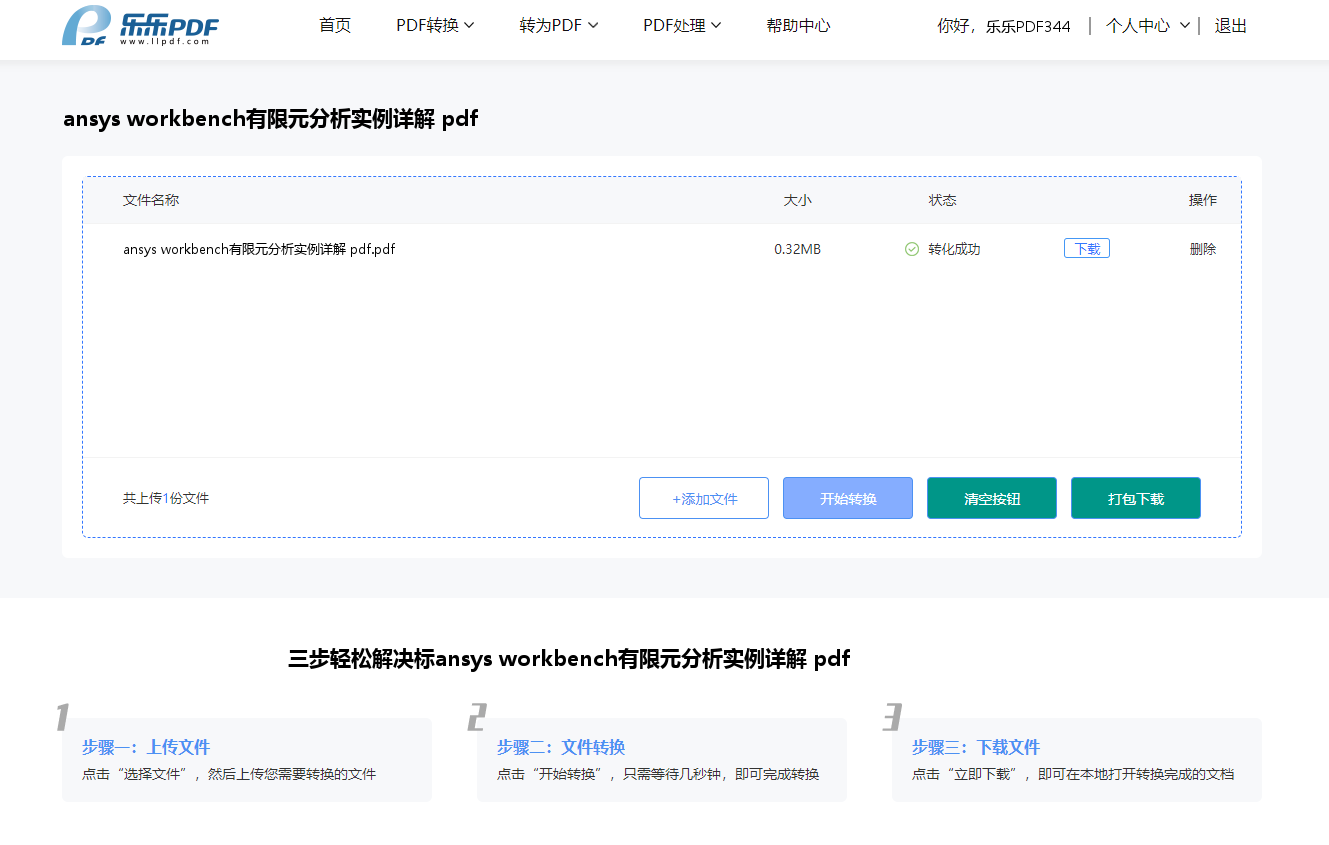The width and height of the screenshot is (1329, 845).
Task: Click the 大小 column header
Action: coord(797,200)
